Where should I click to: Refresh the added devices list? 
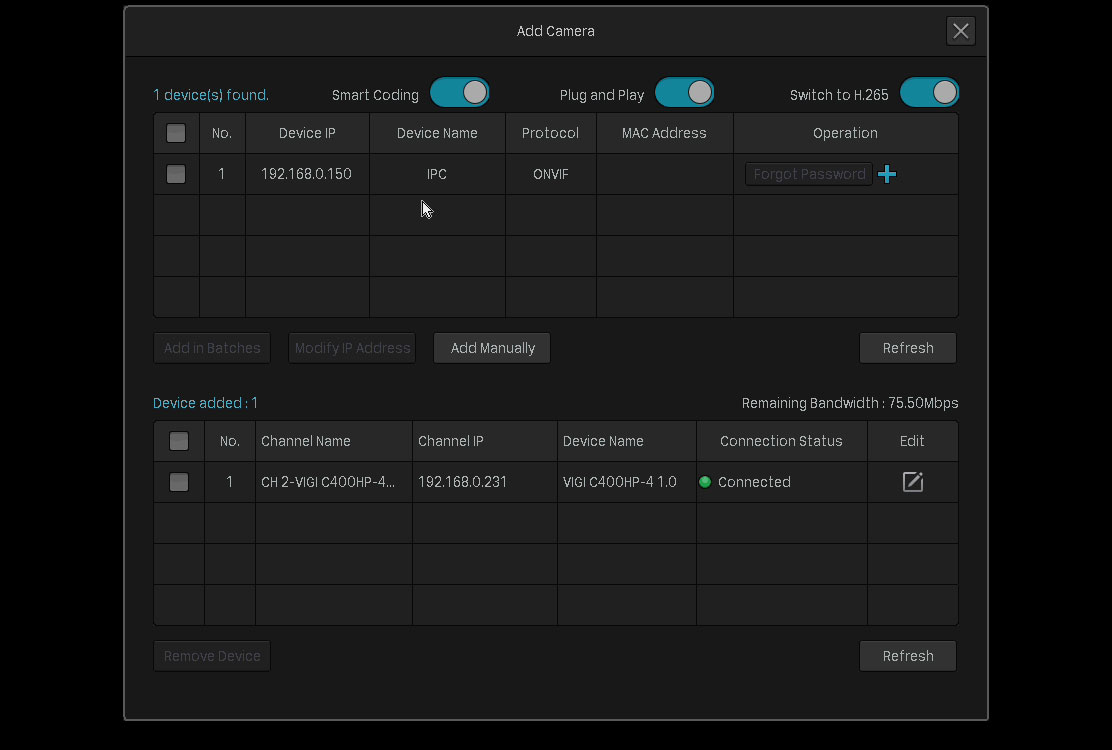908,656
